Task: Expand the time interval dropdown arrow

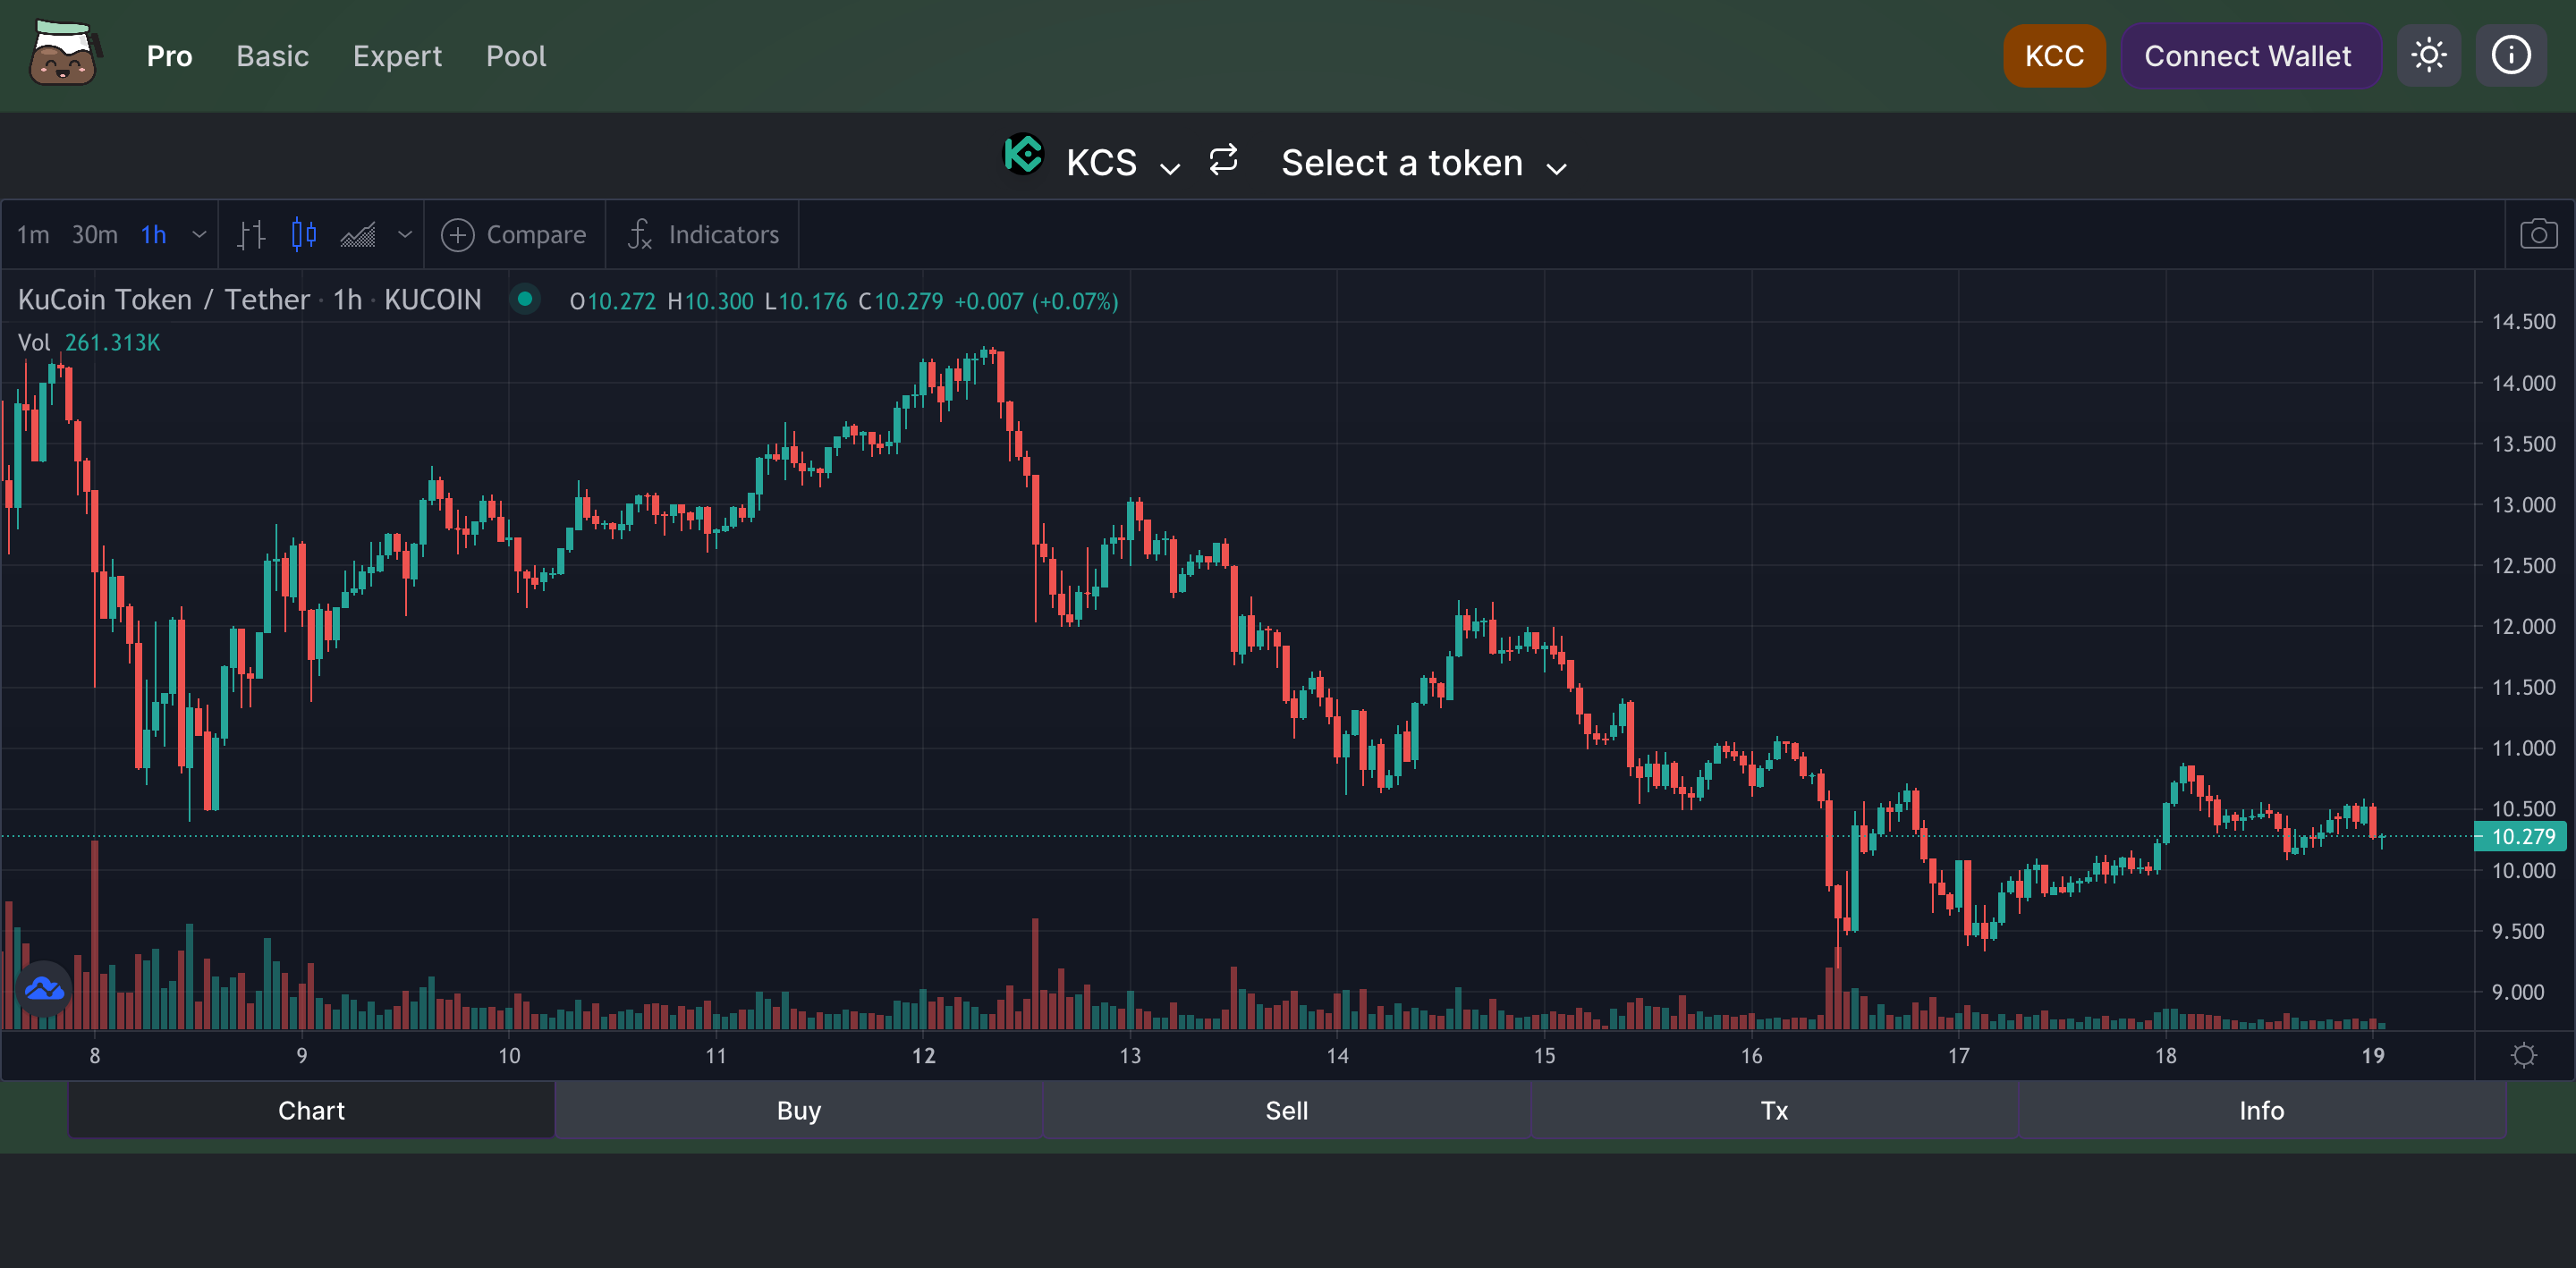Action: click(x=199, y=235)
